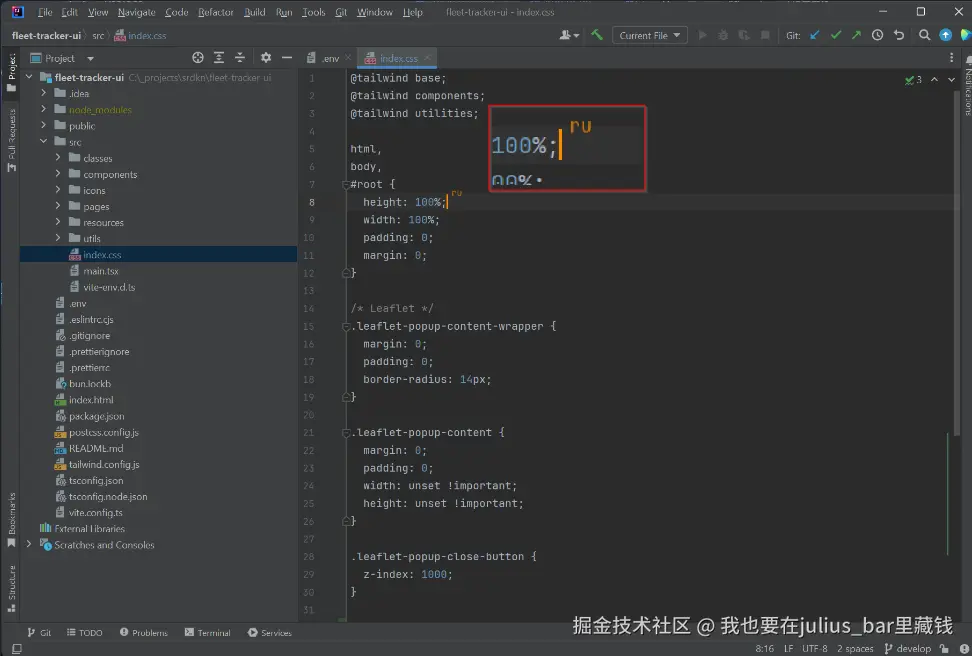Click the develop branch in status bar
Viewport: 972px width, 656px height.
coord(908,649)
